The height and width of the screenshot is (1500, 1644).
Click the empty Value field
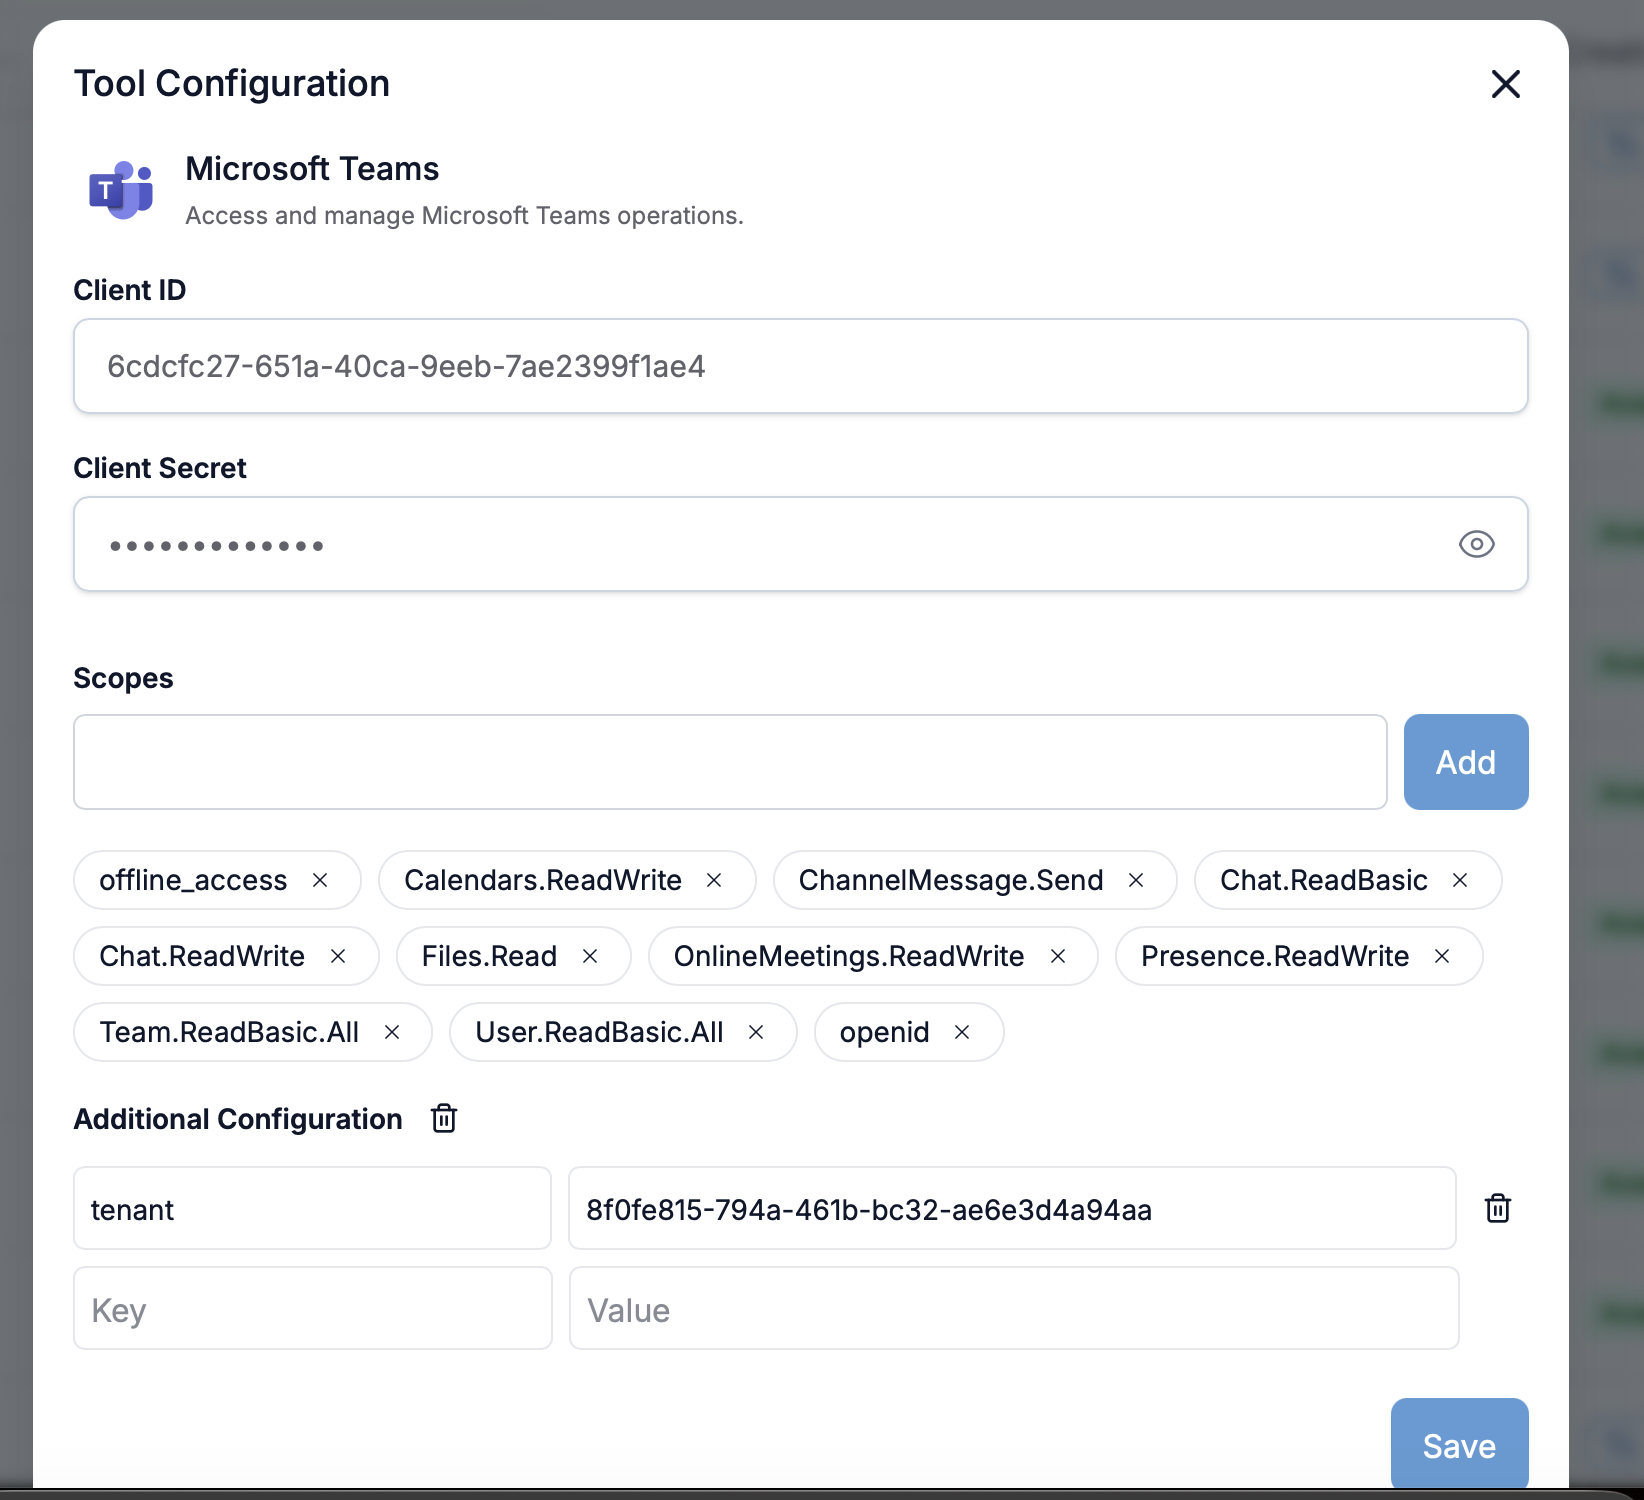click(x=1013, y=1308)
